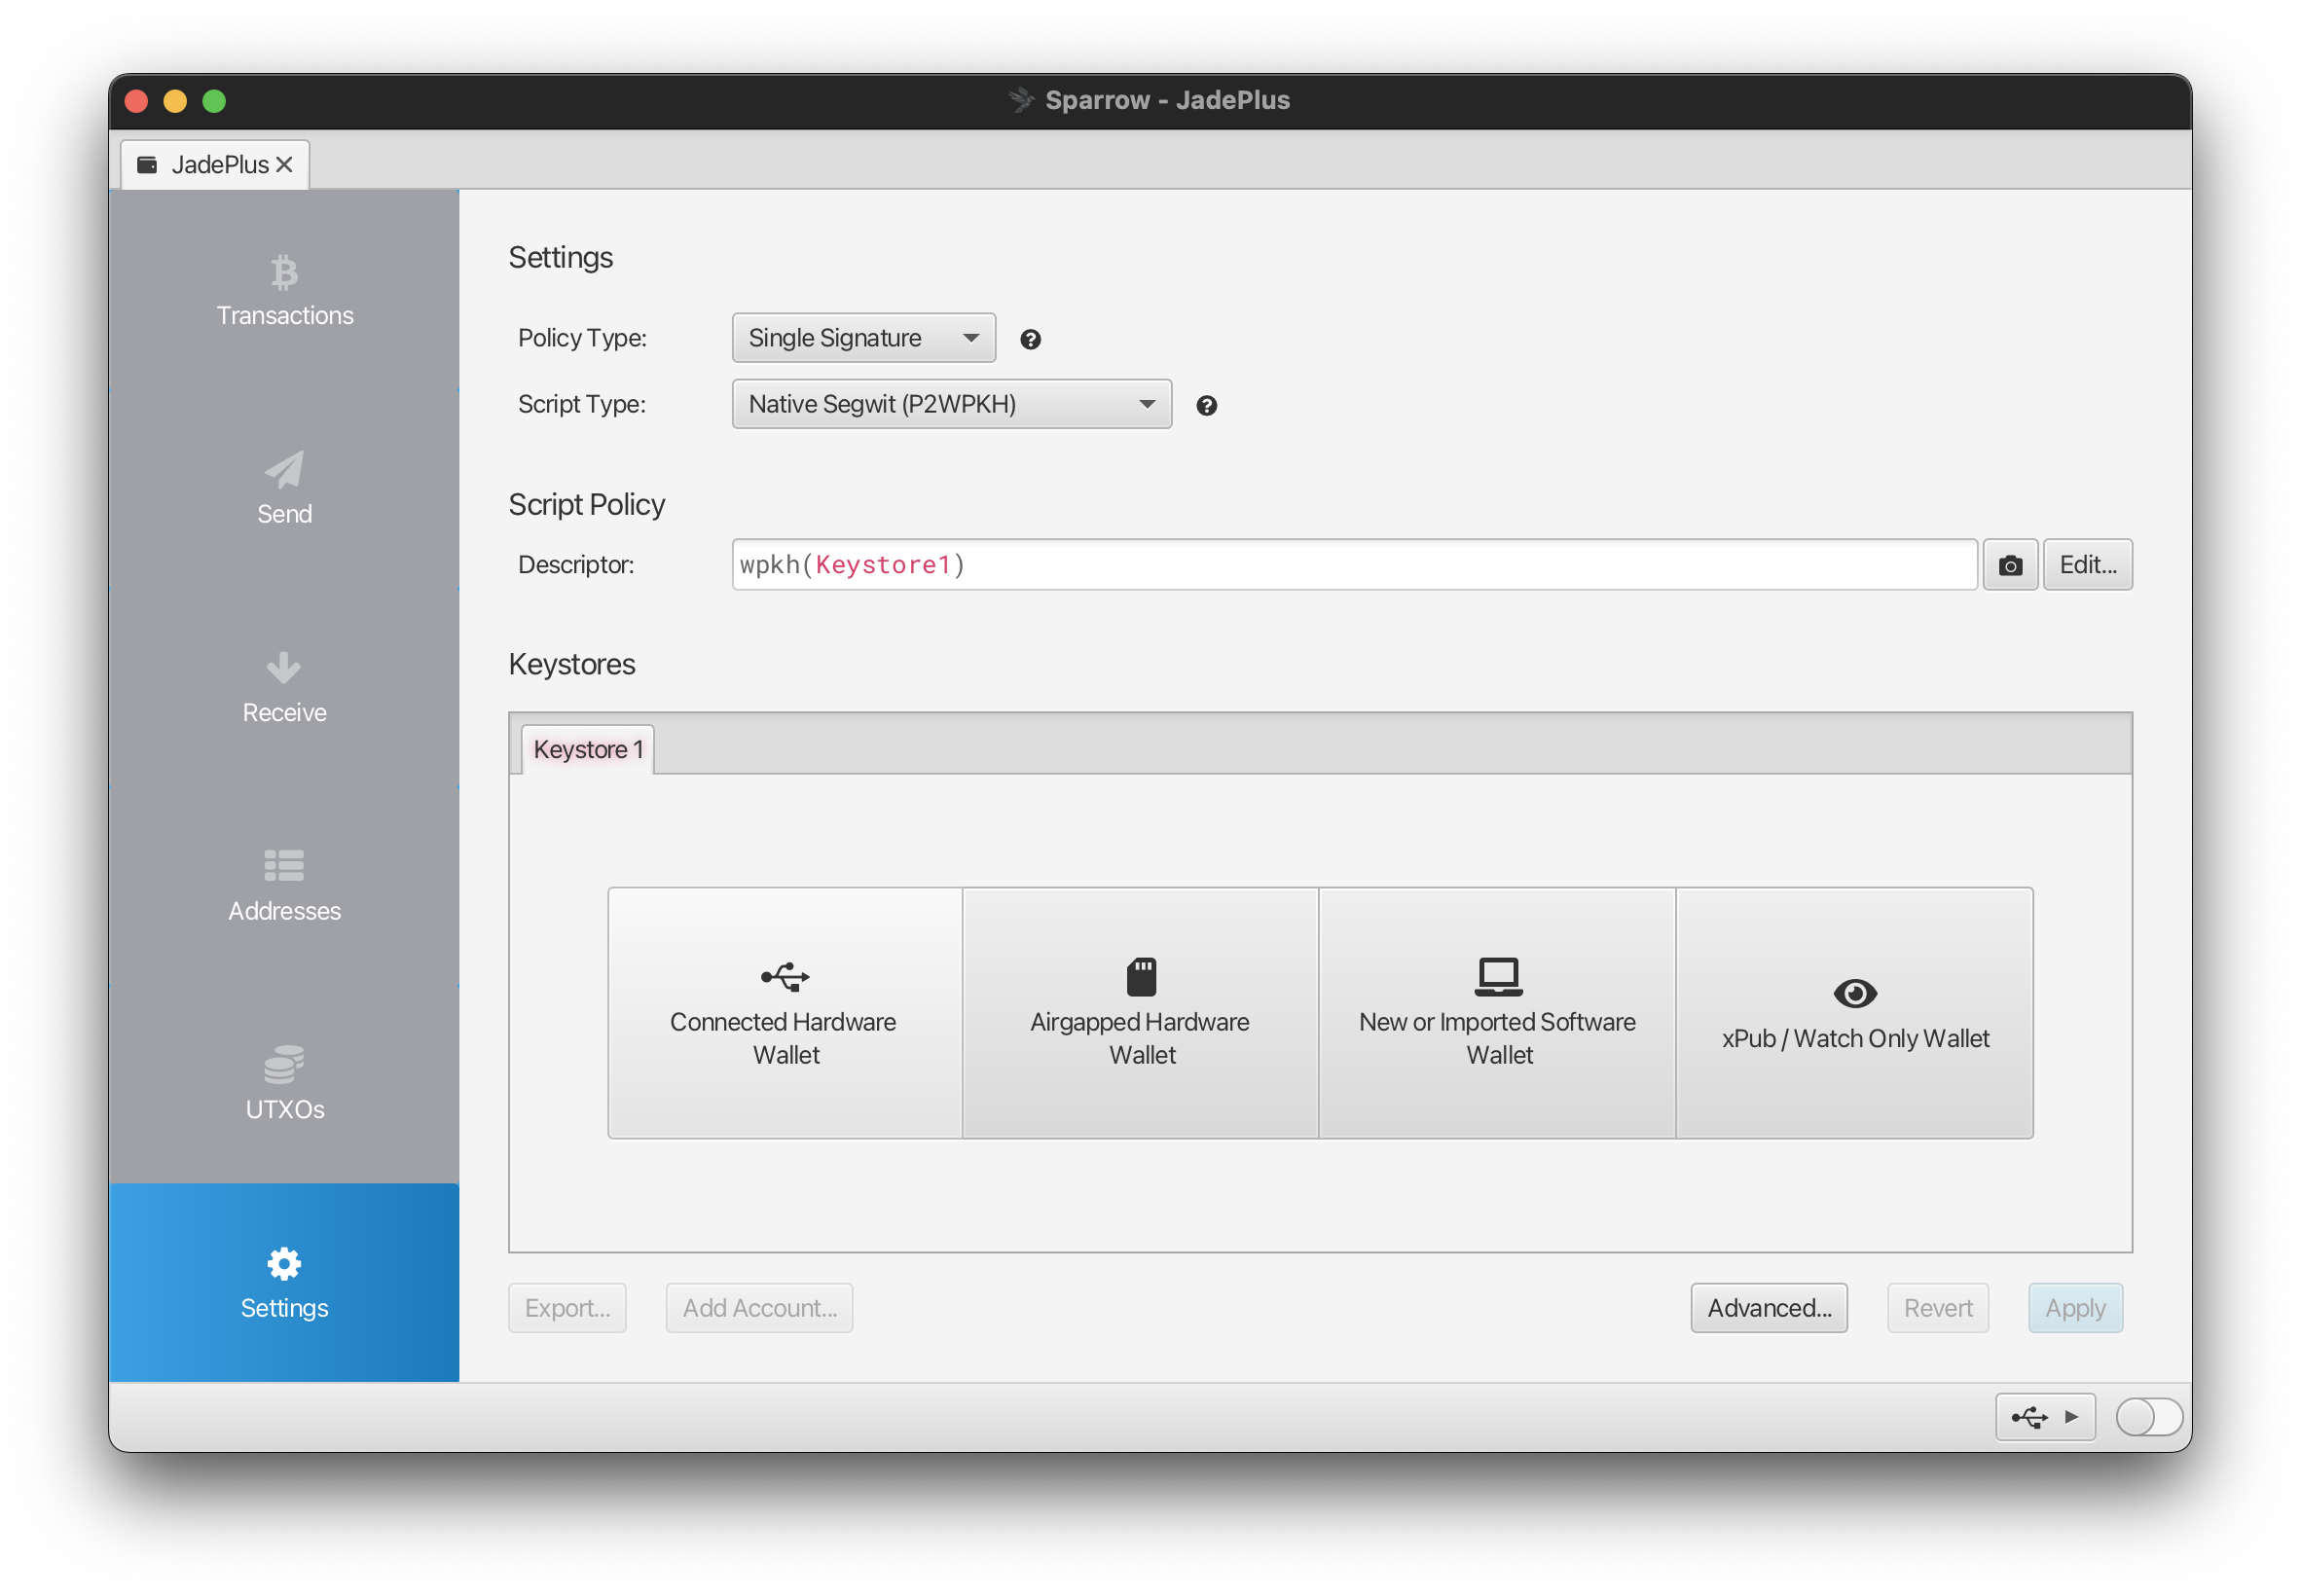Open the Policy Type dropdown
Image resolution: width=2301 pixels, height=1596 pixels.
pos(863,338)
